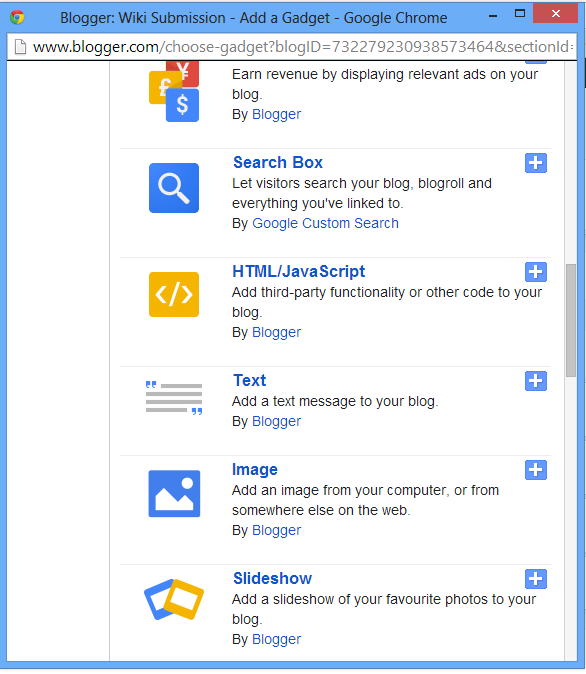
Task: Add the Image gadget with plus button
Action: 536,470
